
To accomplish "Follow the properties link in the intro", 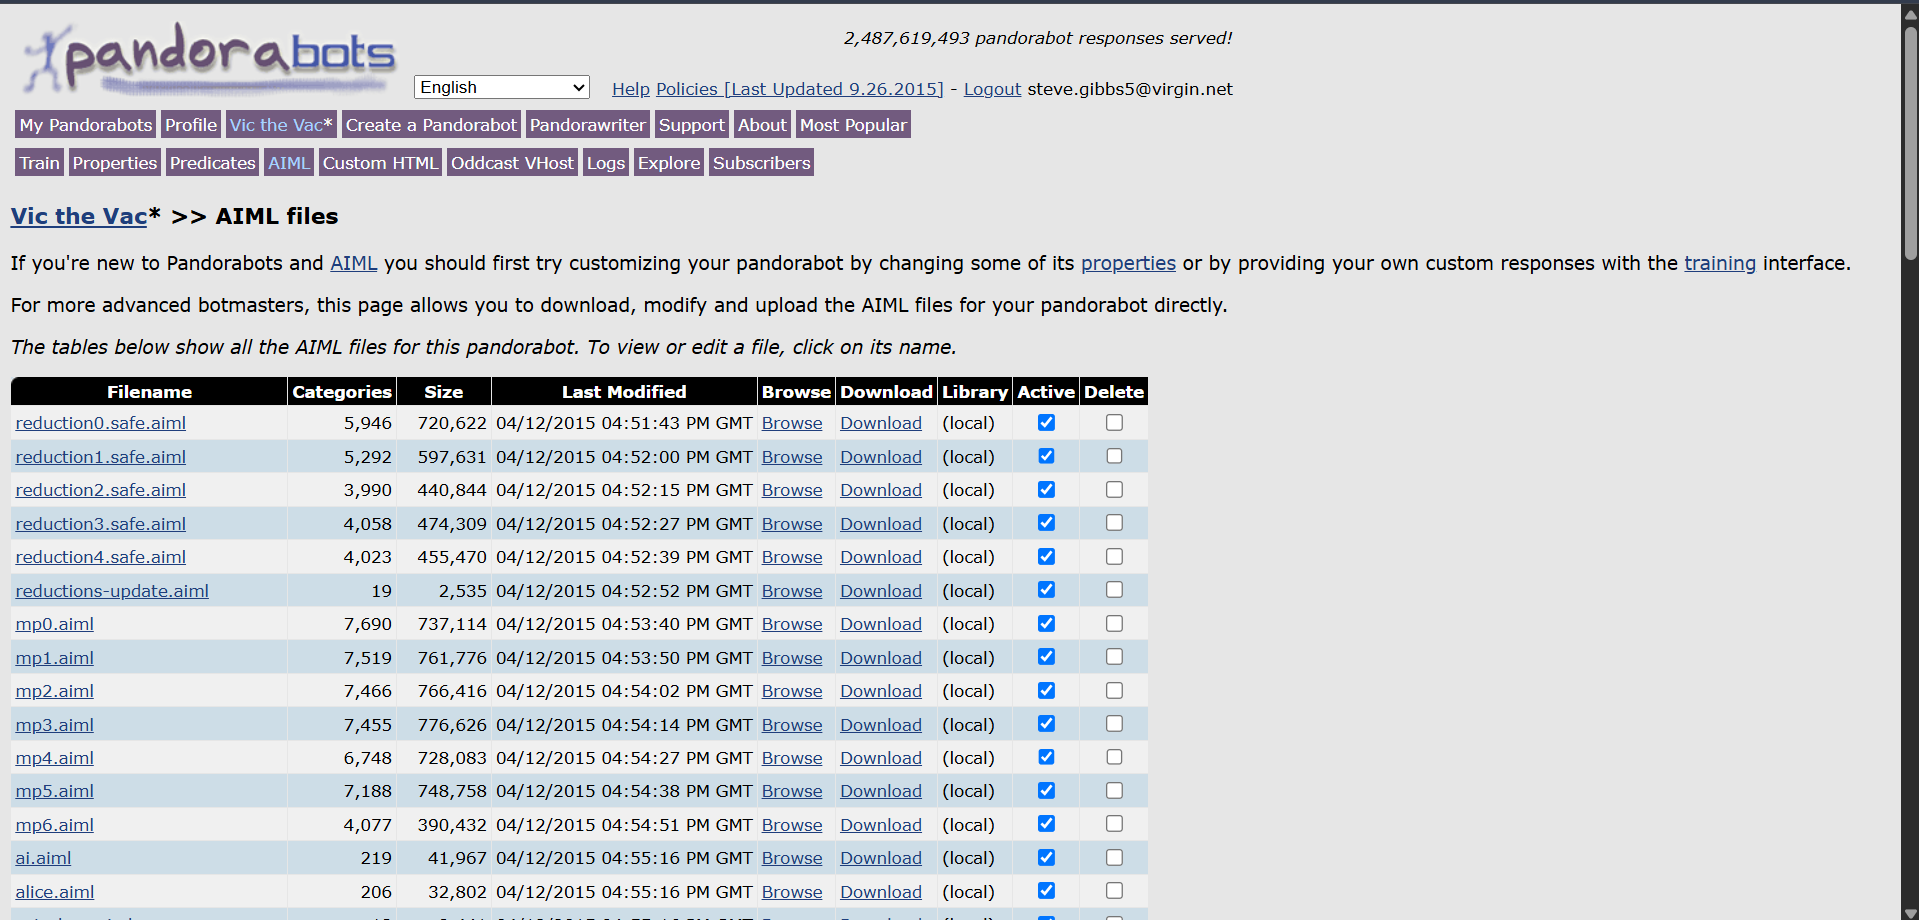I will (1128, 263).
